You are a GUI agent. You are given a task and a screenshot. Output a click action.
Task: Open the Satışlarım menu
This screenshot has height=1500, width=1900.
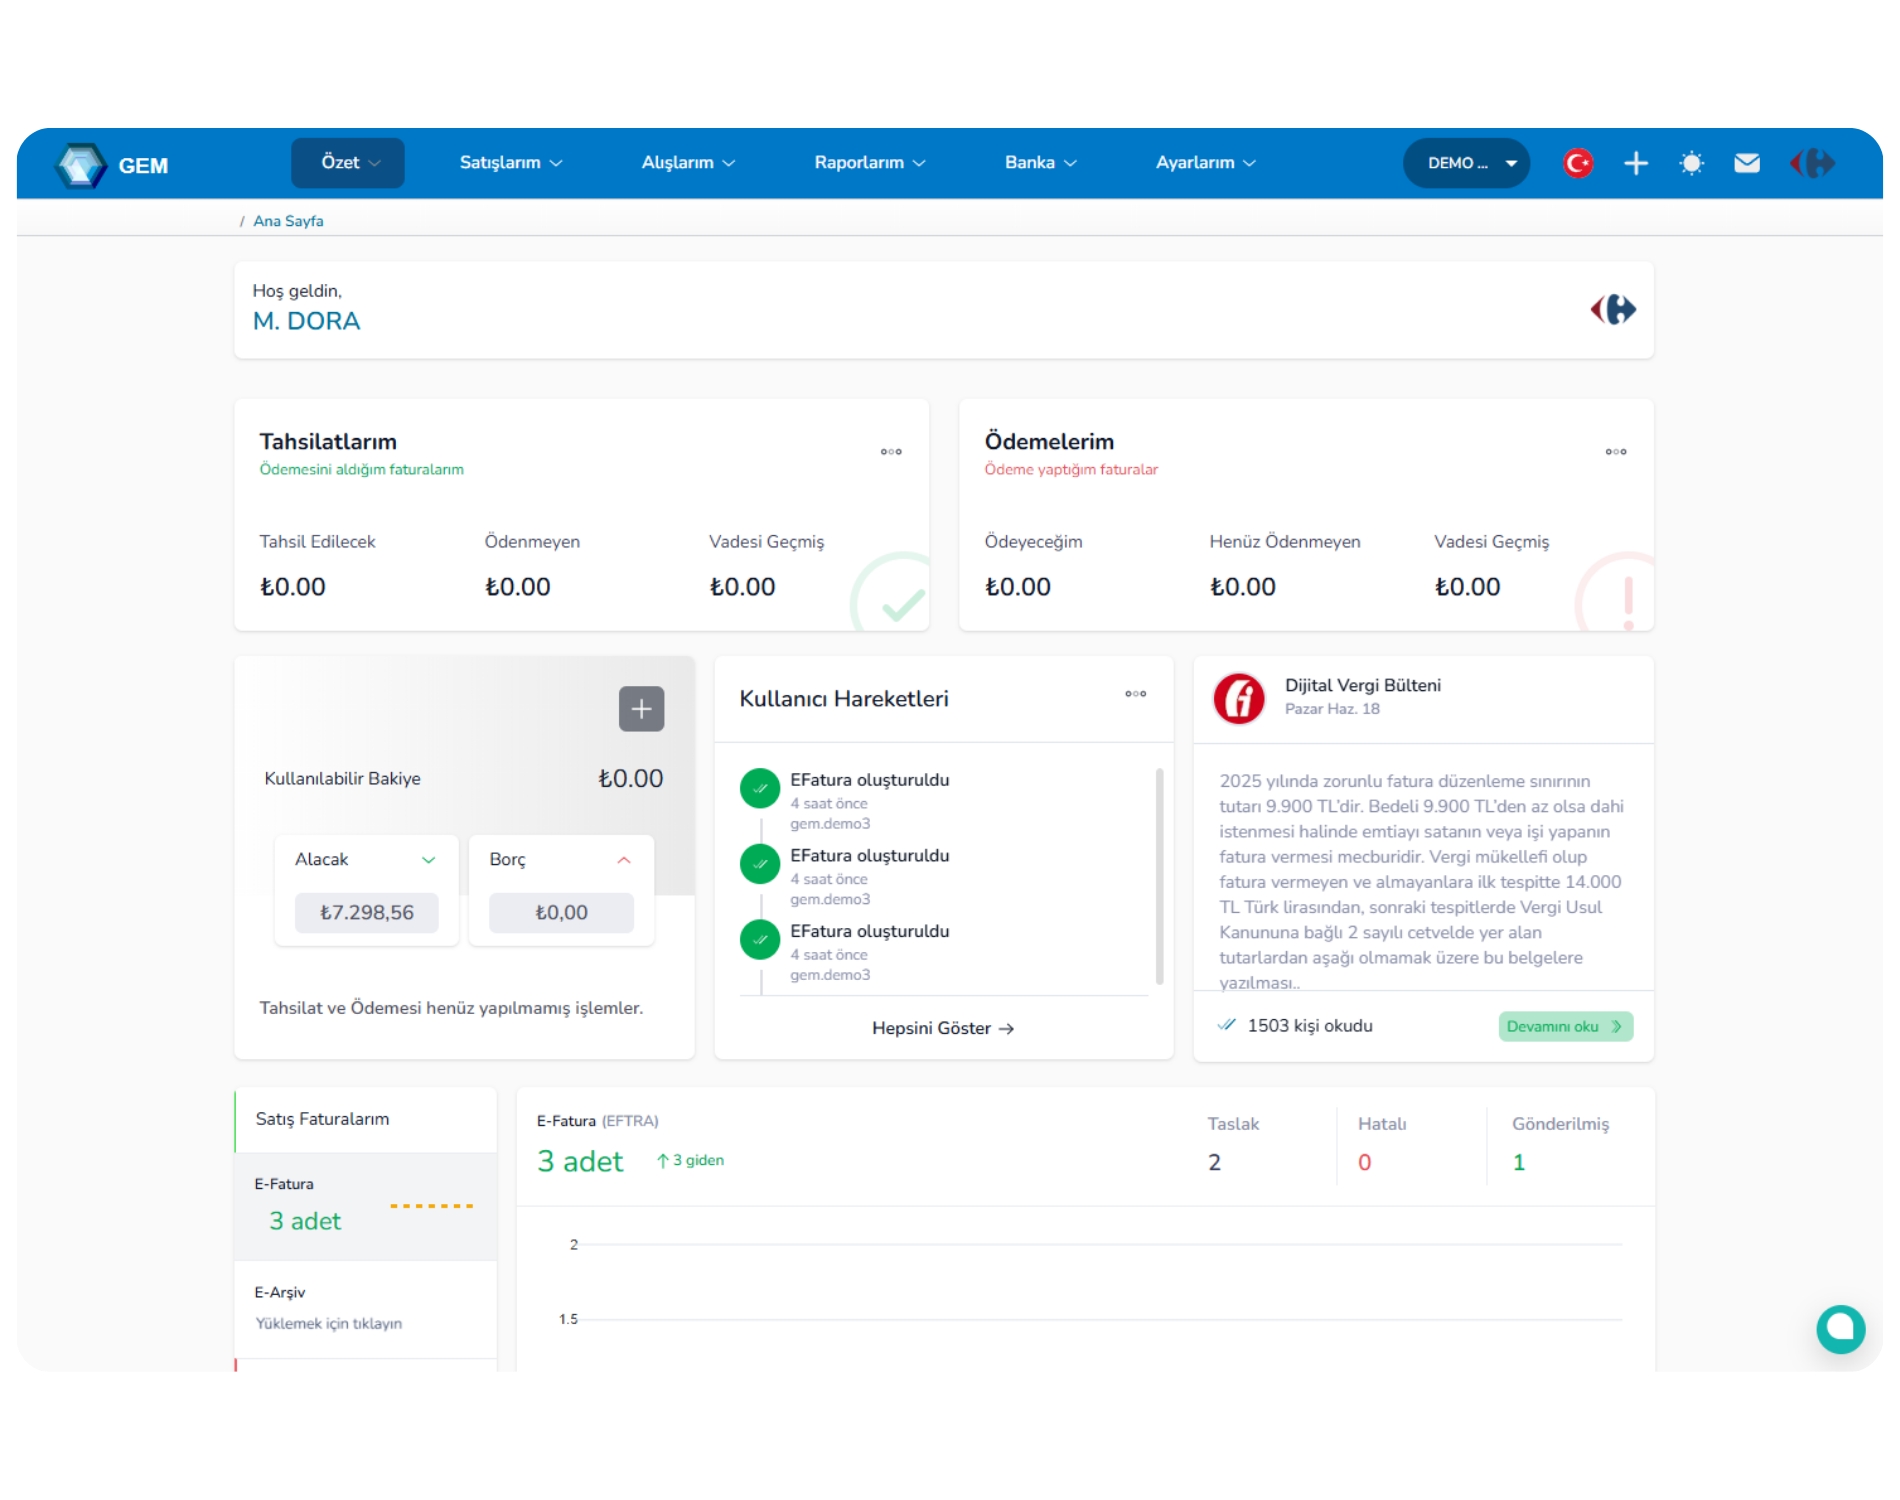(x=511, y=163)
